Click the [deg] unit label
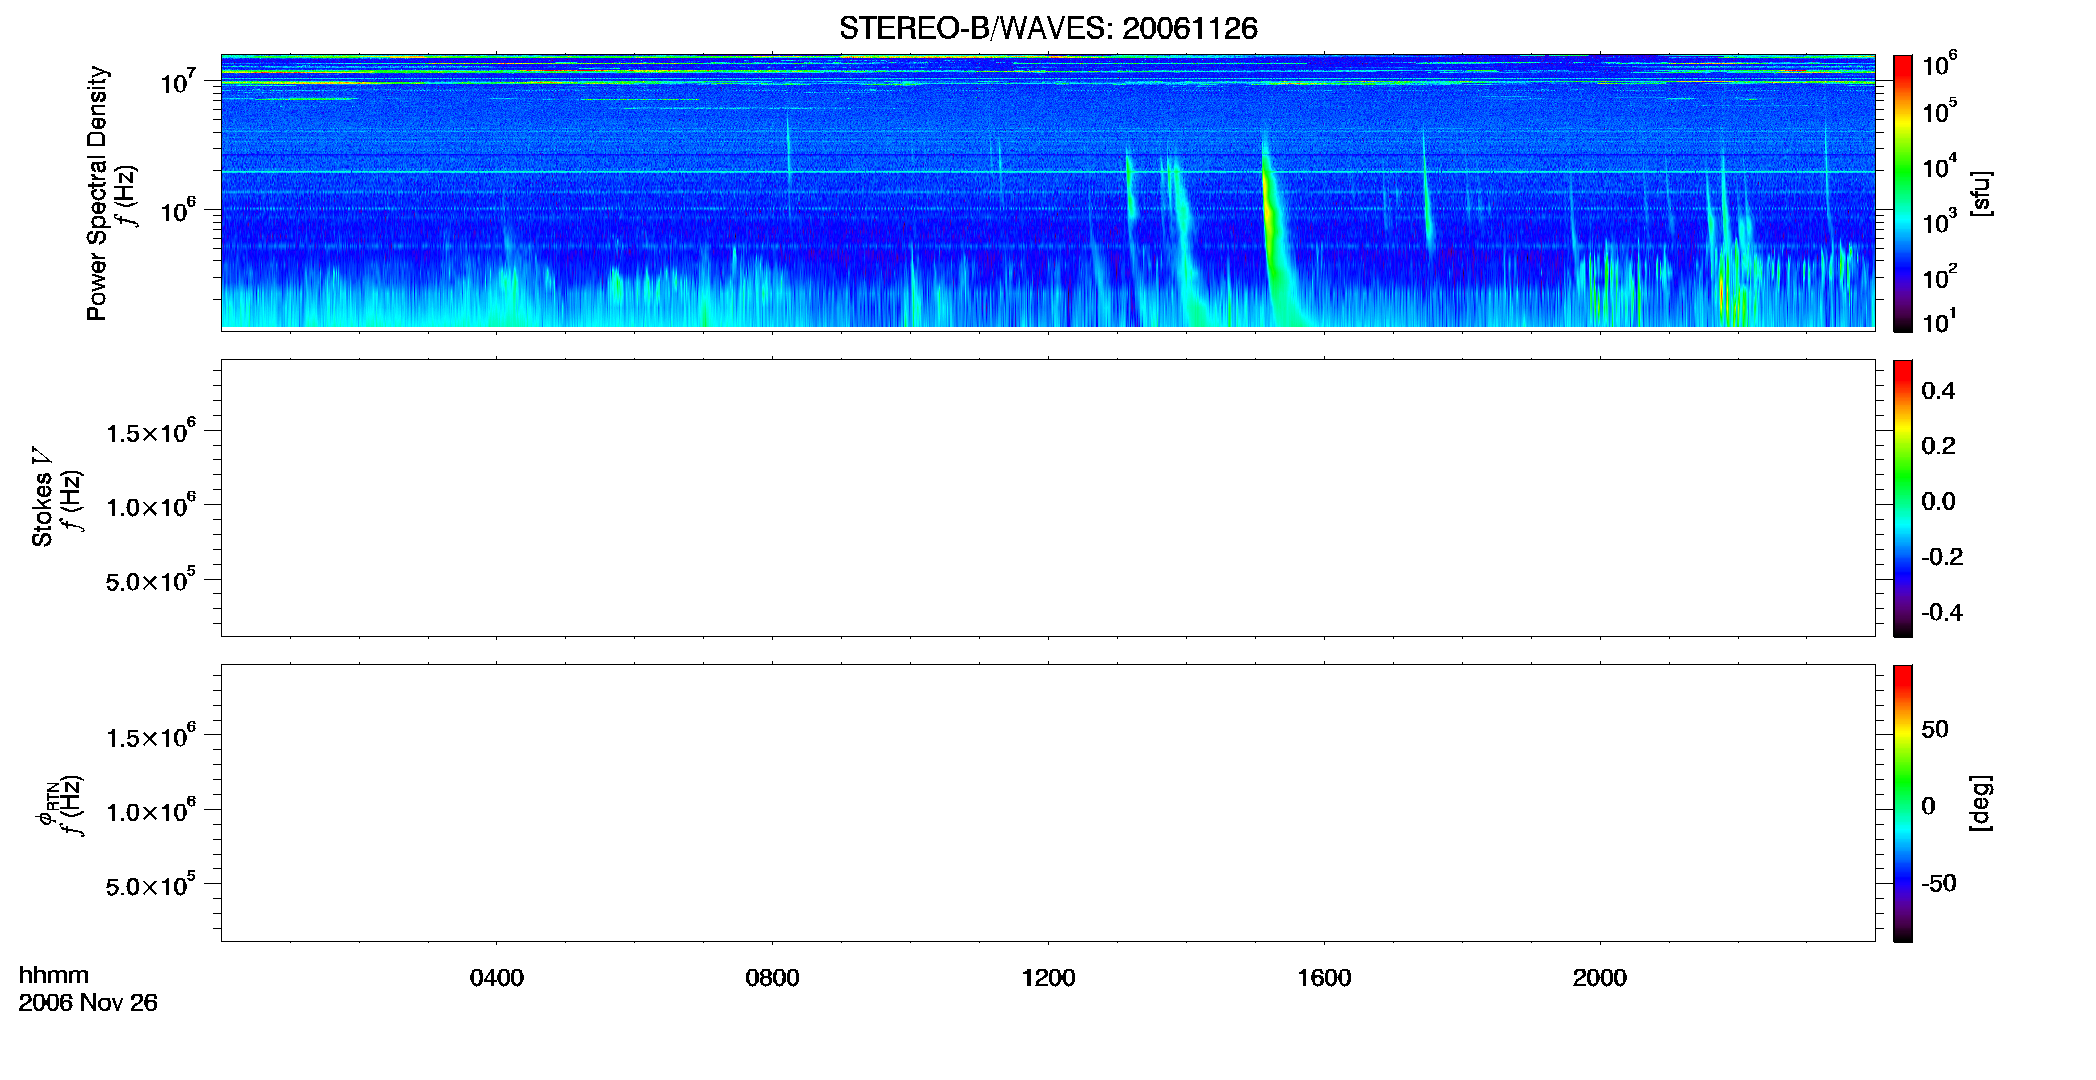This screenshot has width=2096, height=1080. (x=1981, y=803)
